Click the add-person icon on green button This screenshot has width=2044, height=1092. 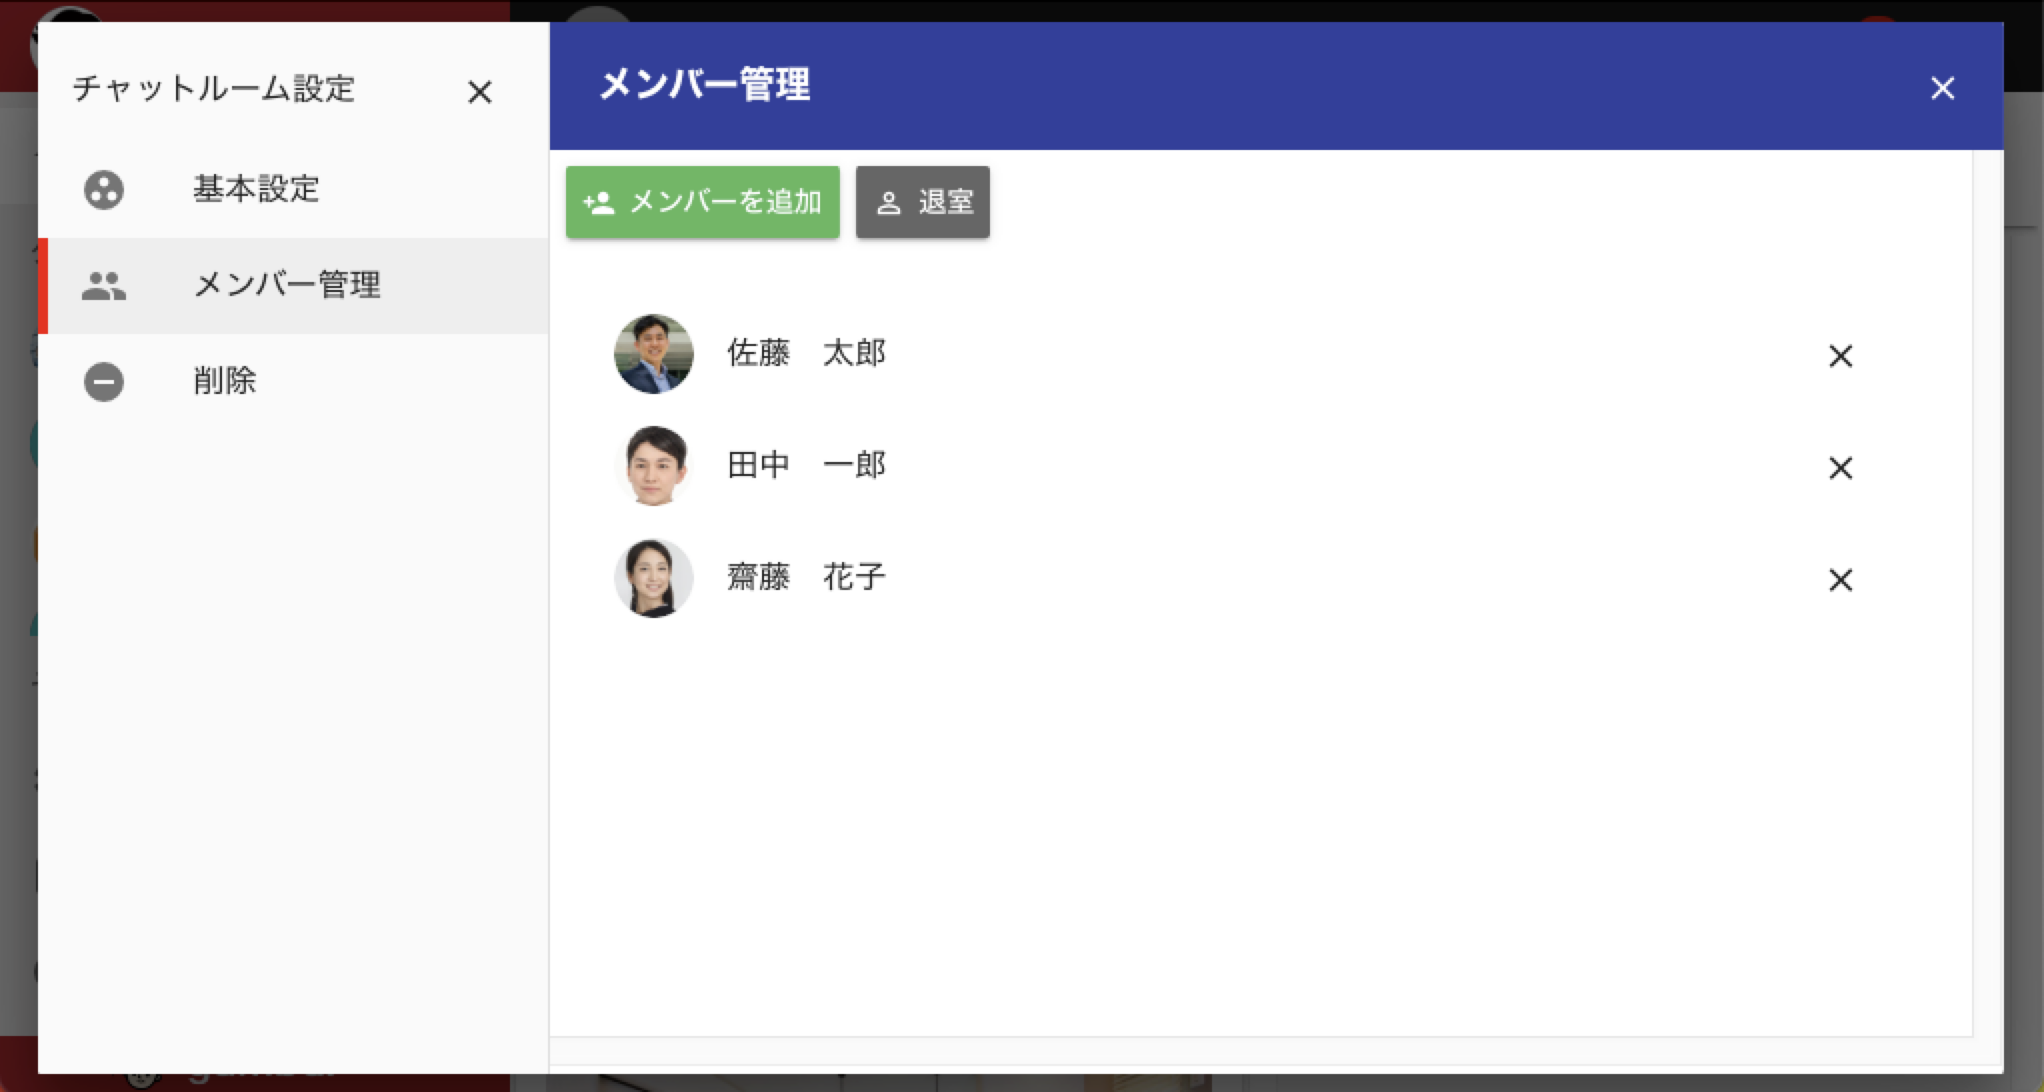pos(598,203)
